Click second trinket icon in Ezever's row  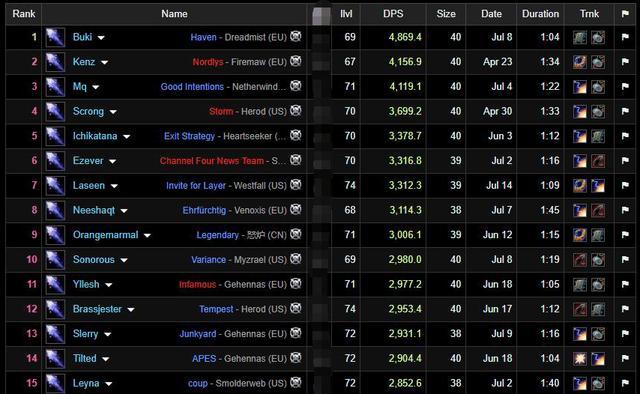pyautogui.click(x=598, y=161)
